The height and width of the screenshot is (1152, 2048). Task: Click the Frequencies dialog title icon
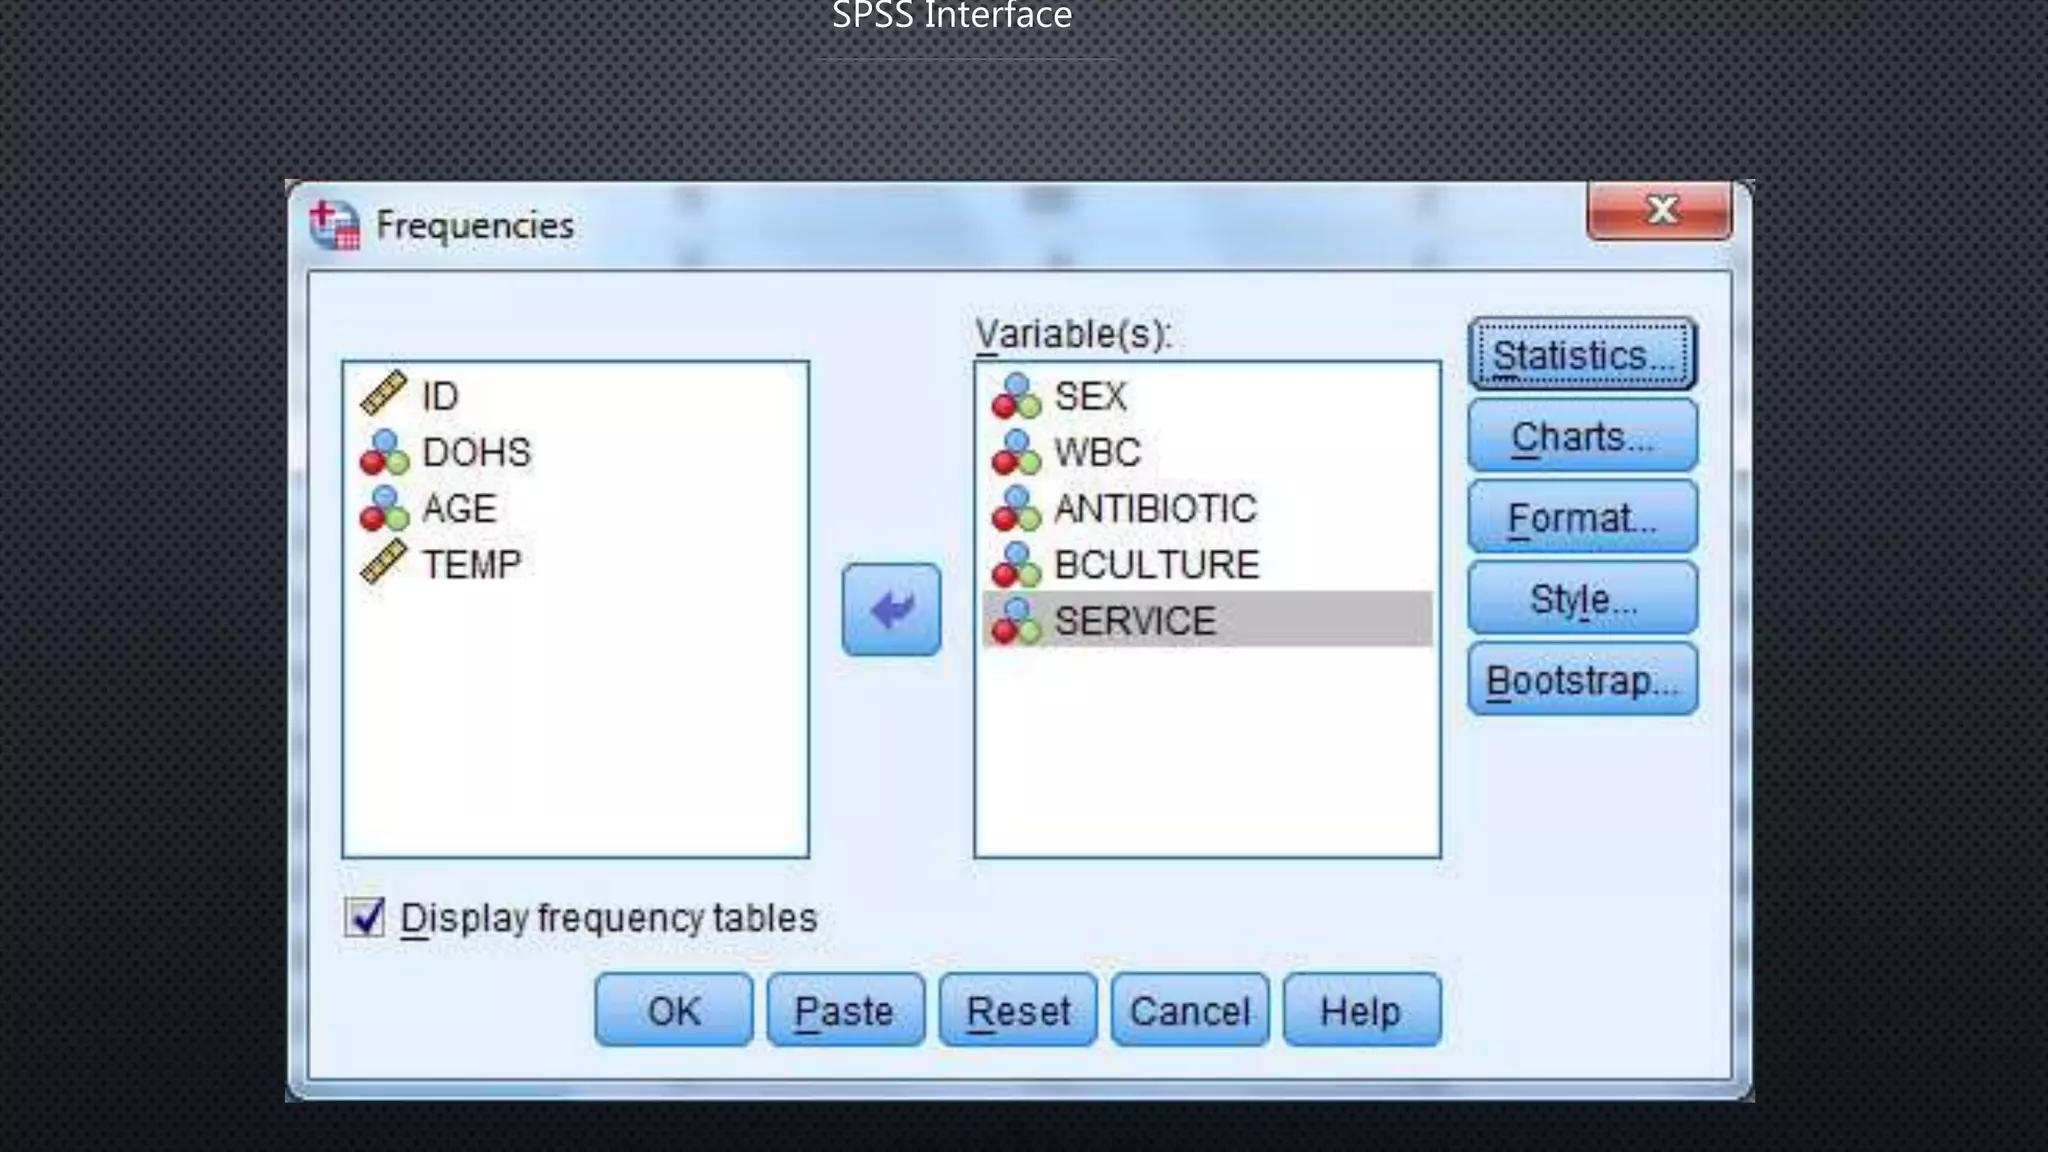click(334, 225)
